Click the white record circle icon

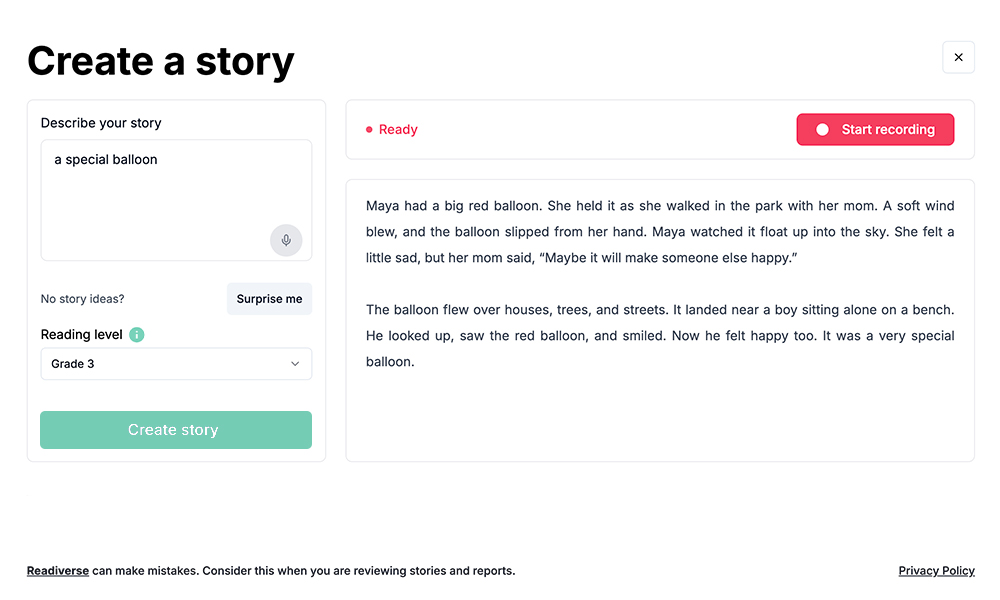(x=823, y=129)
